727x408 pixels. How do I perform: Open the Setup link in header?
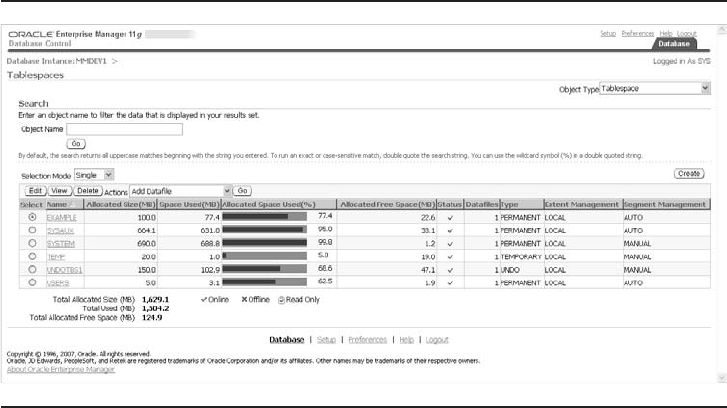click(608, 33)
